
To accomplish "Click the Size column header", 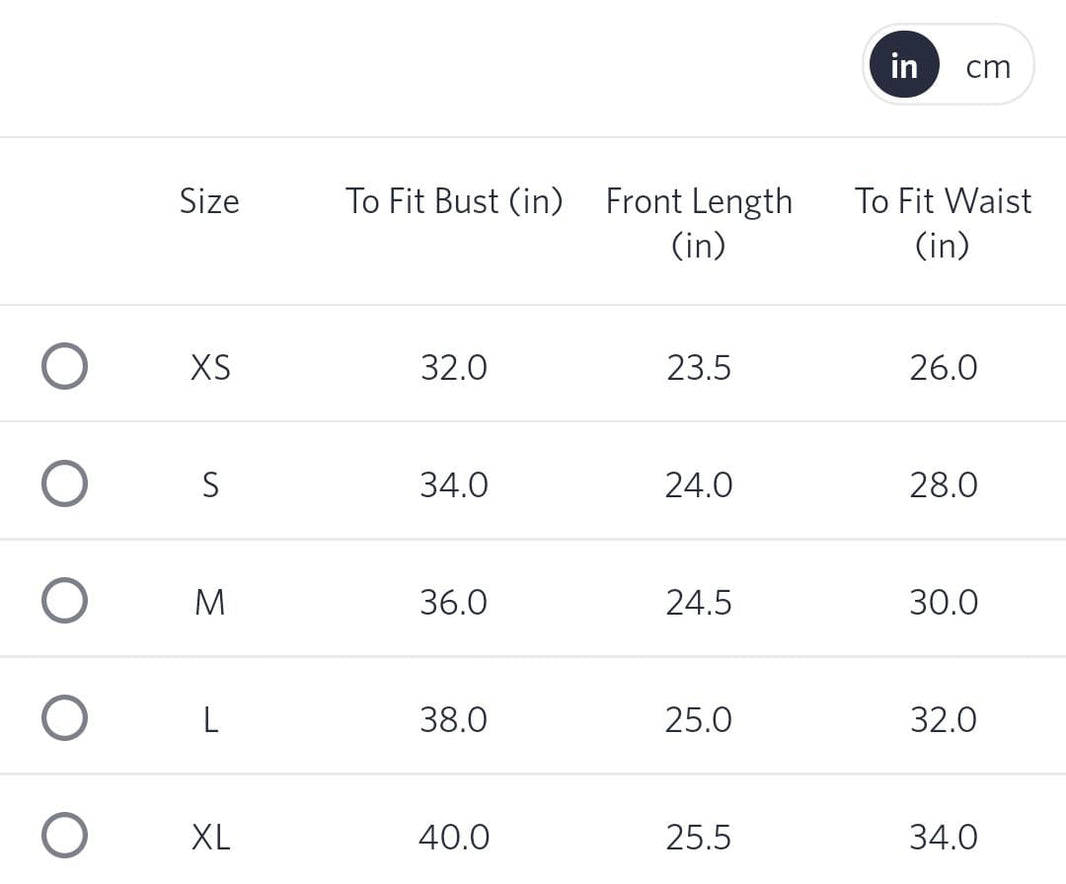I will pyautogui.click(x=209, y=201).
